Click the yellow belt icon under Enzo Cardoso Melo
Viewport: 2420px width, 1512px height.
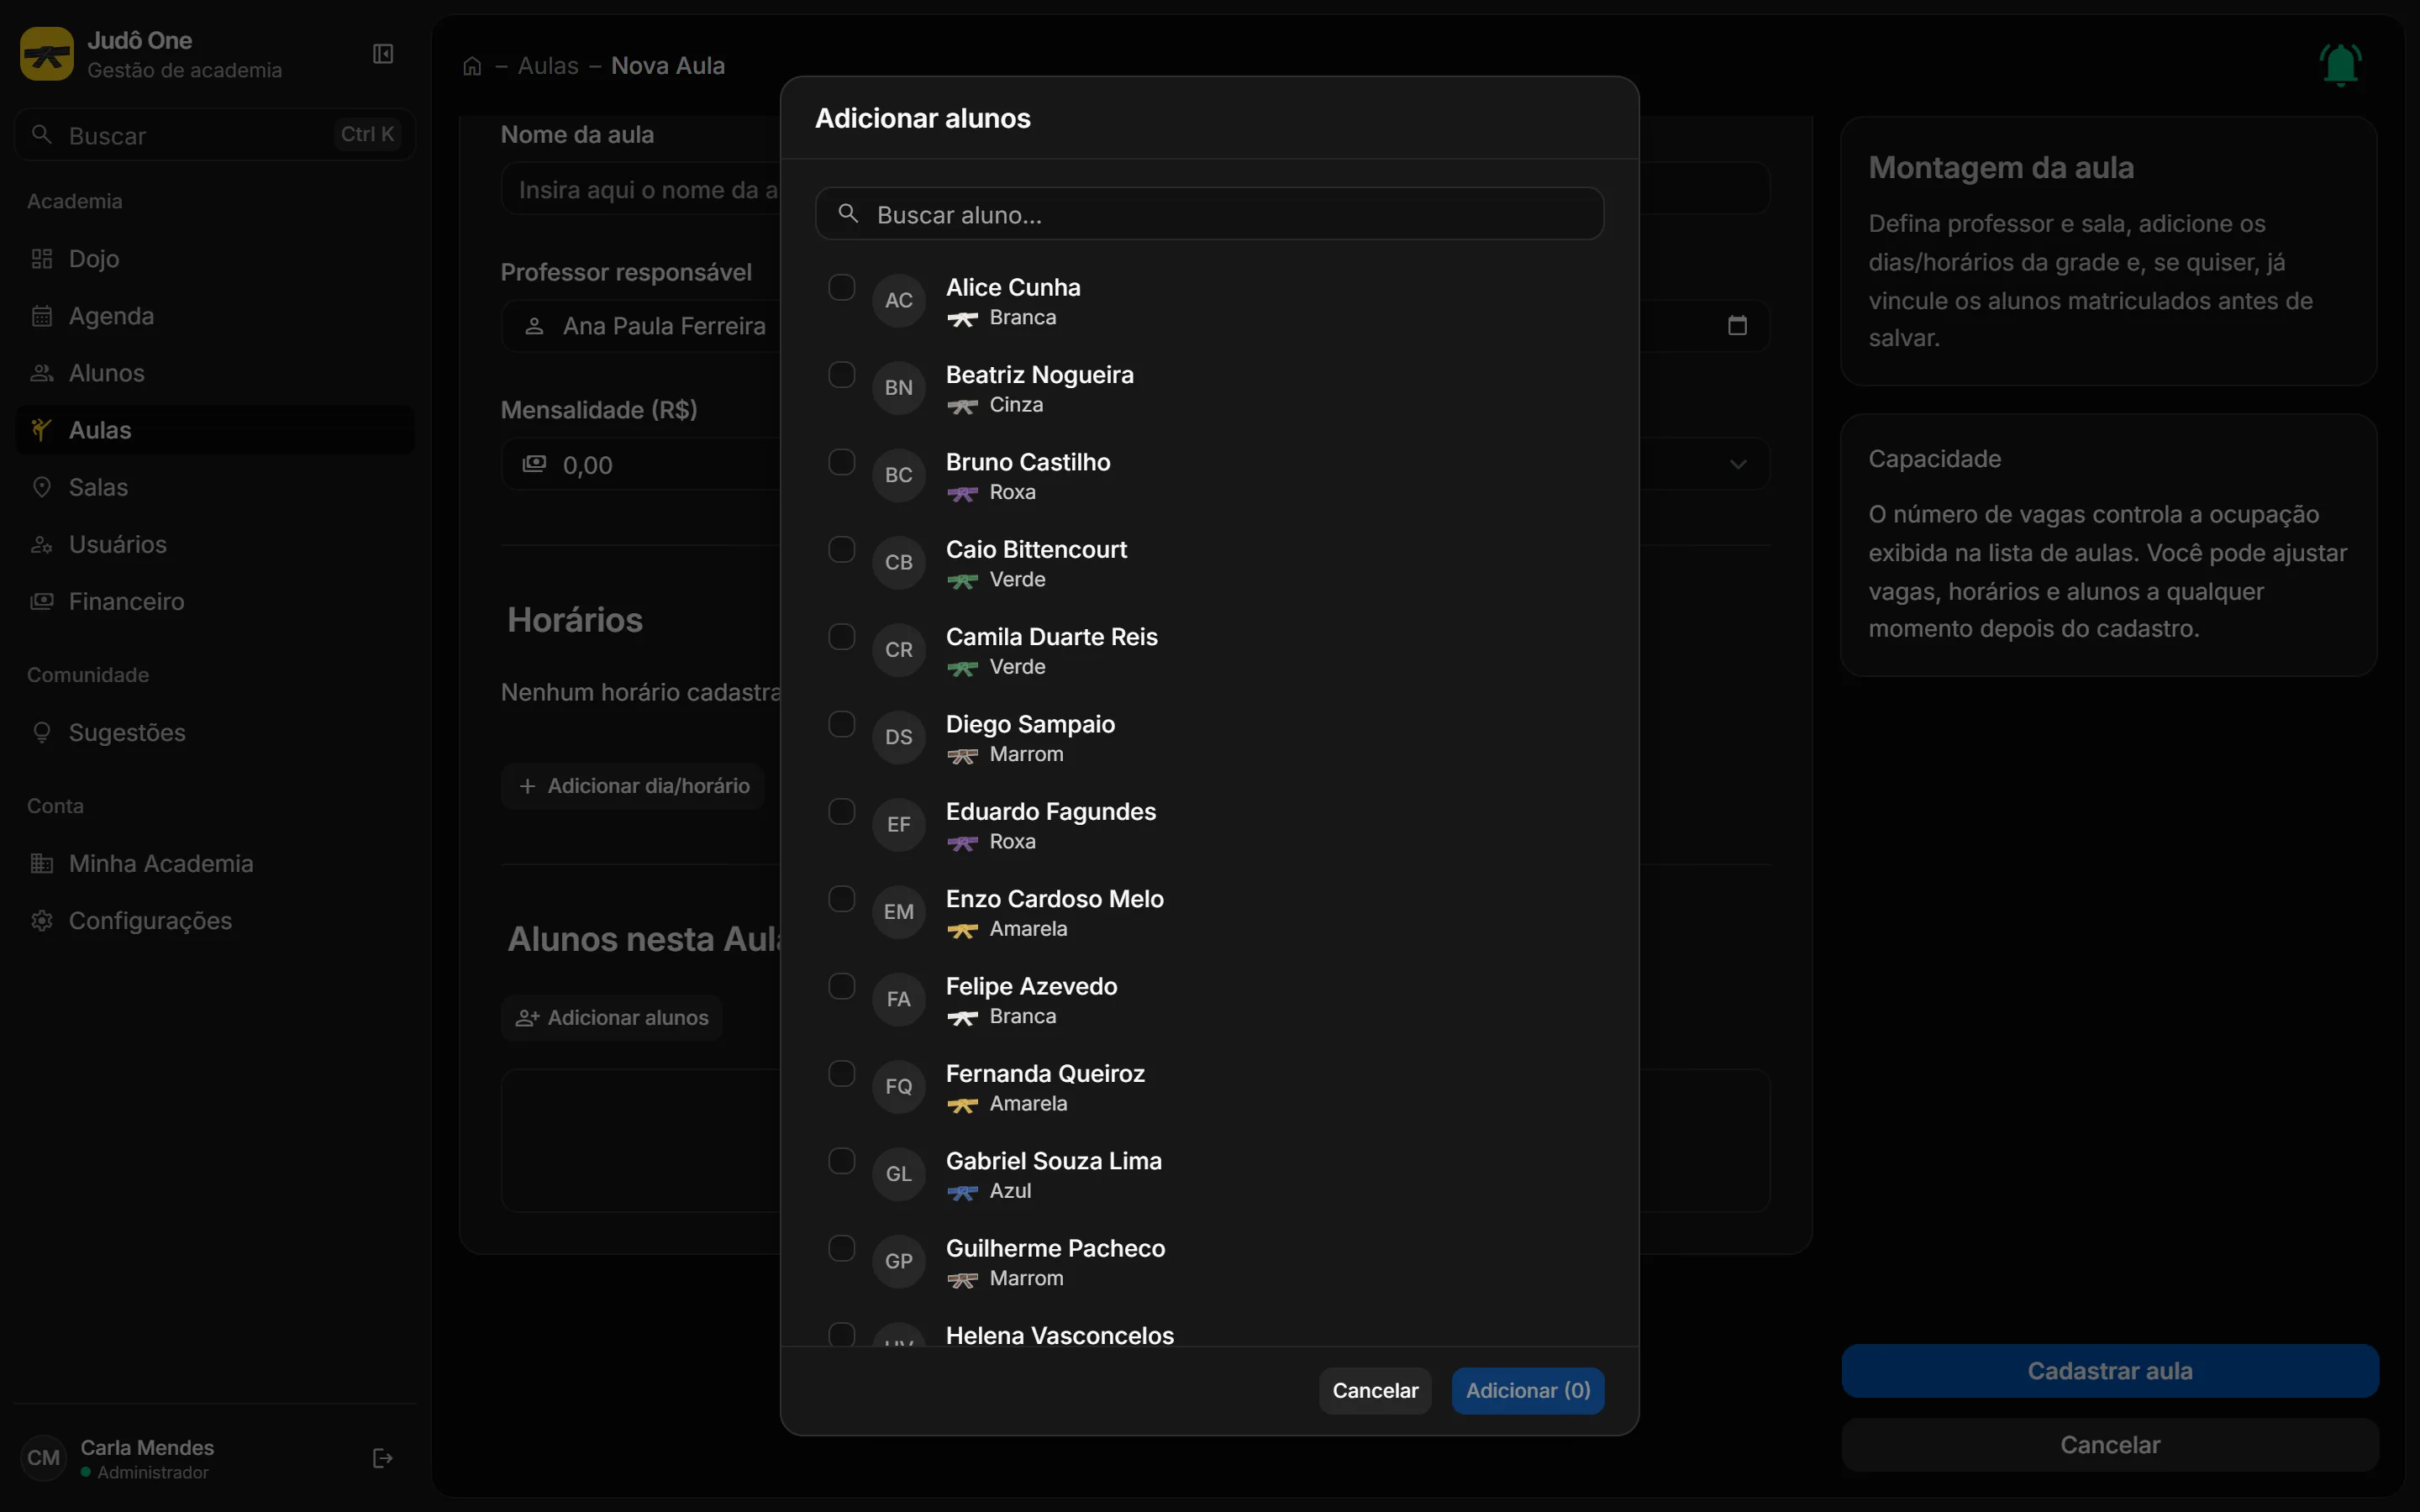[x=962, y=930]
